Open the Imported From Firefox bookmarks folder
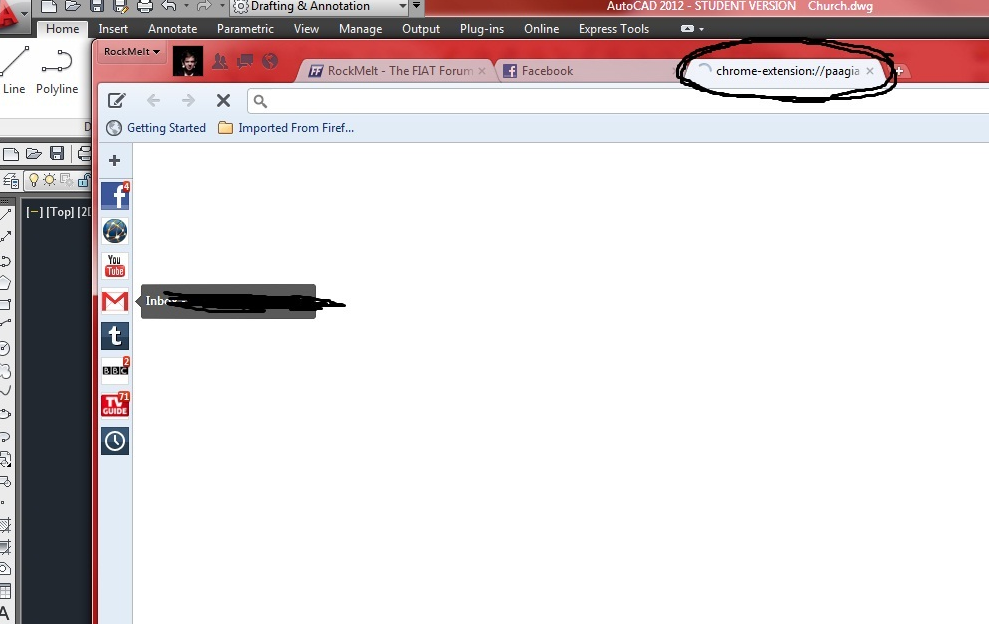989x624 pixels. tap(295, 128)
